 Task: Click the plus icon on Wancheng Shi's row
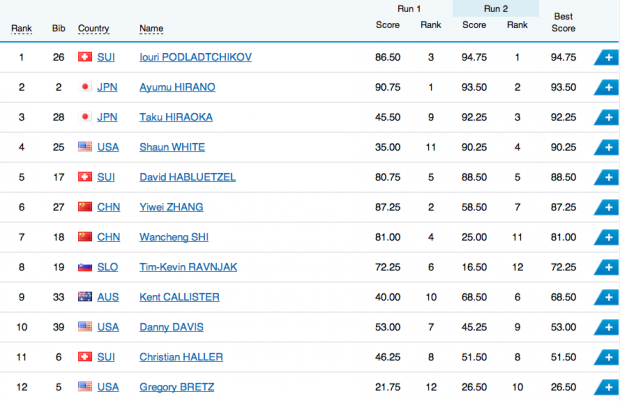click(x=606, y=237)
